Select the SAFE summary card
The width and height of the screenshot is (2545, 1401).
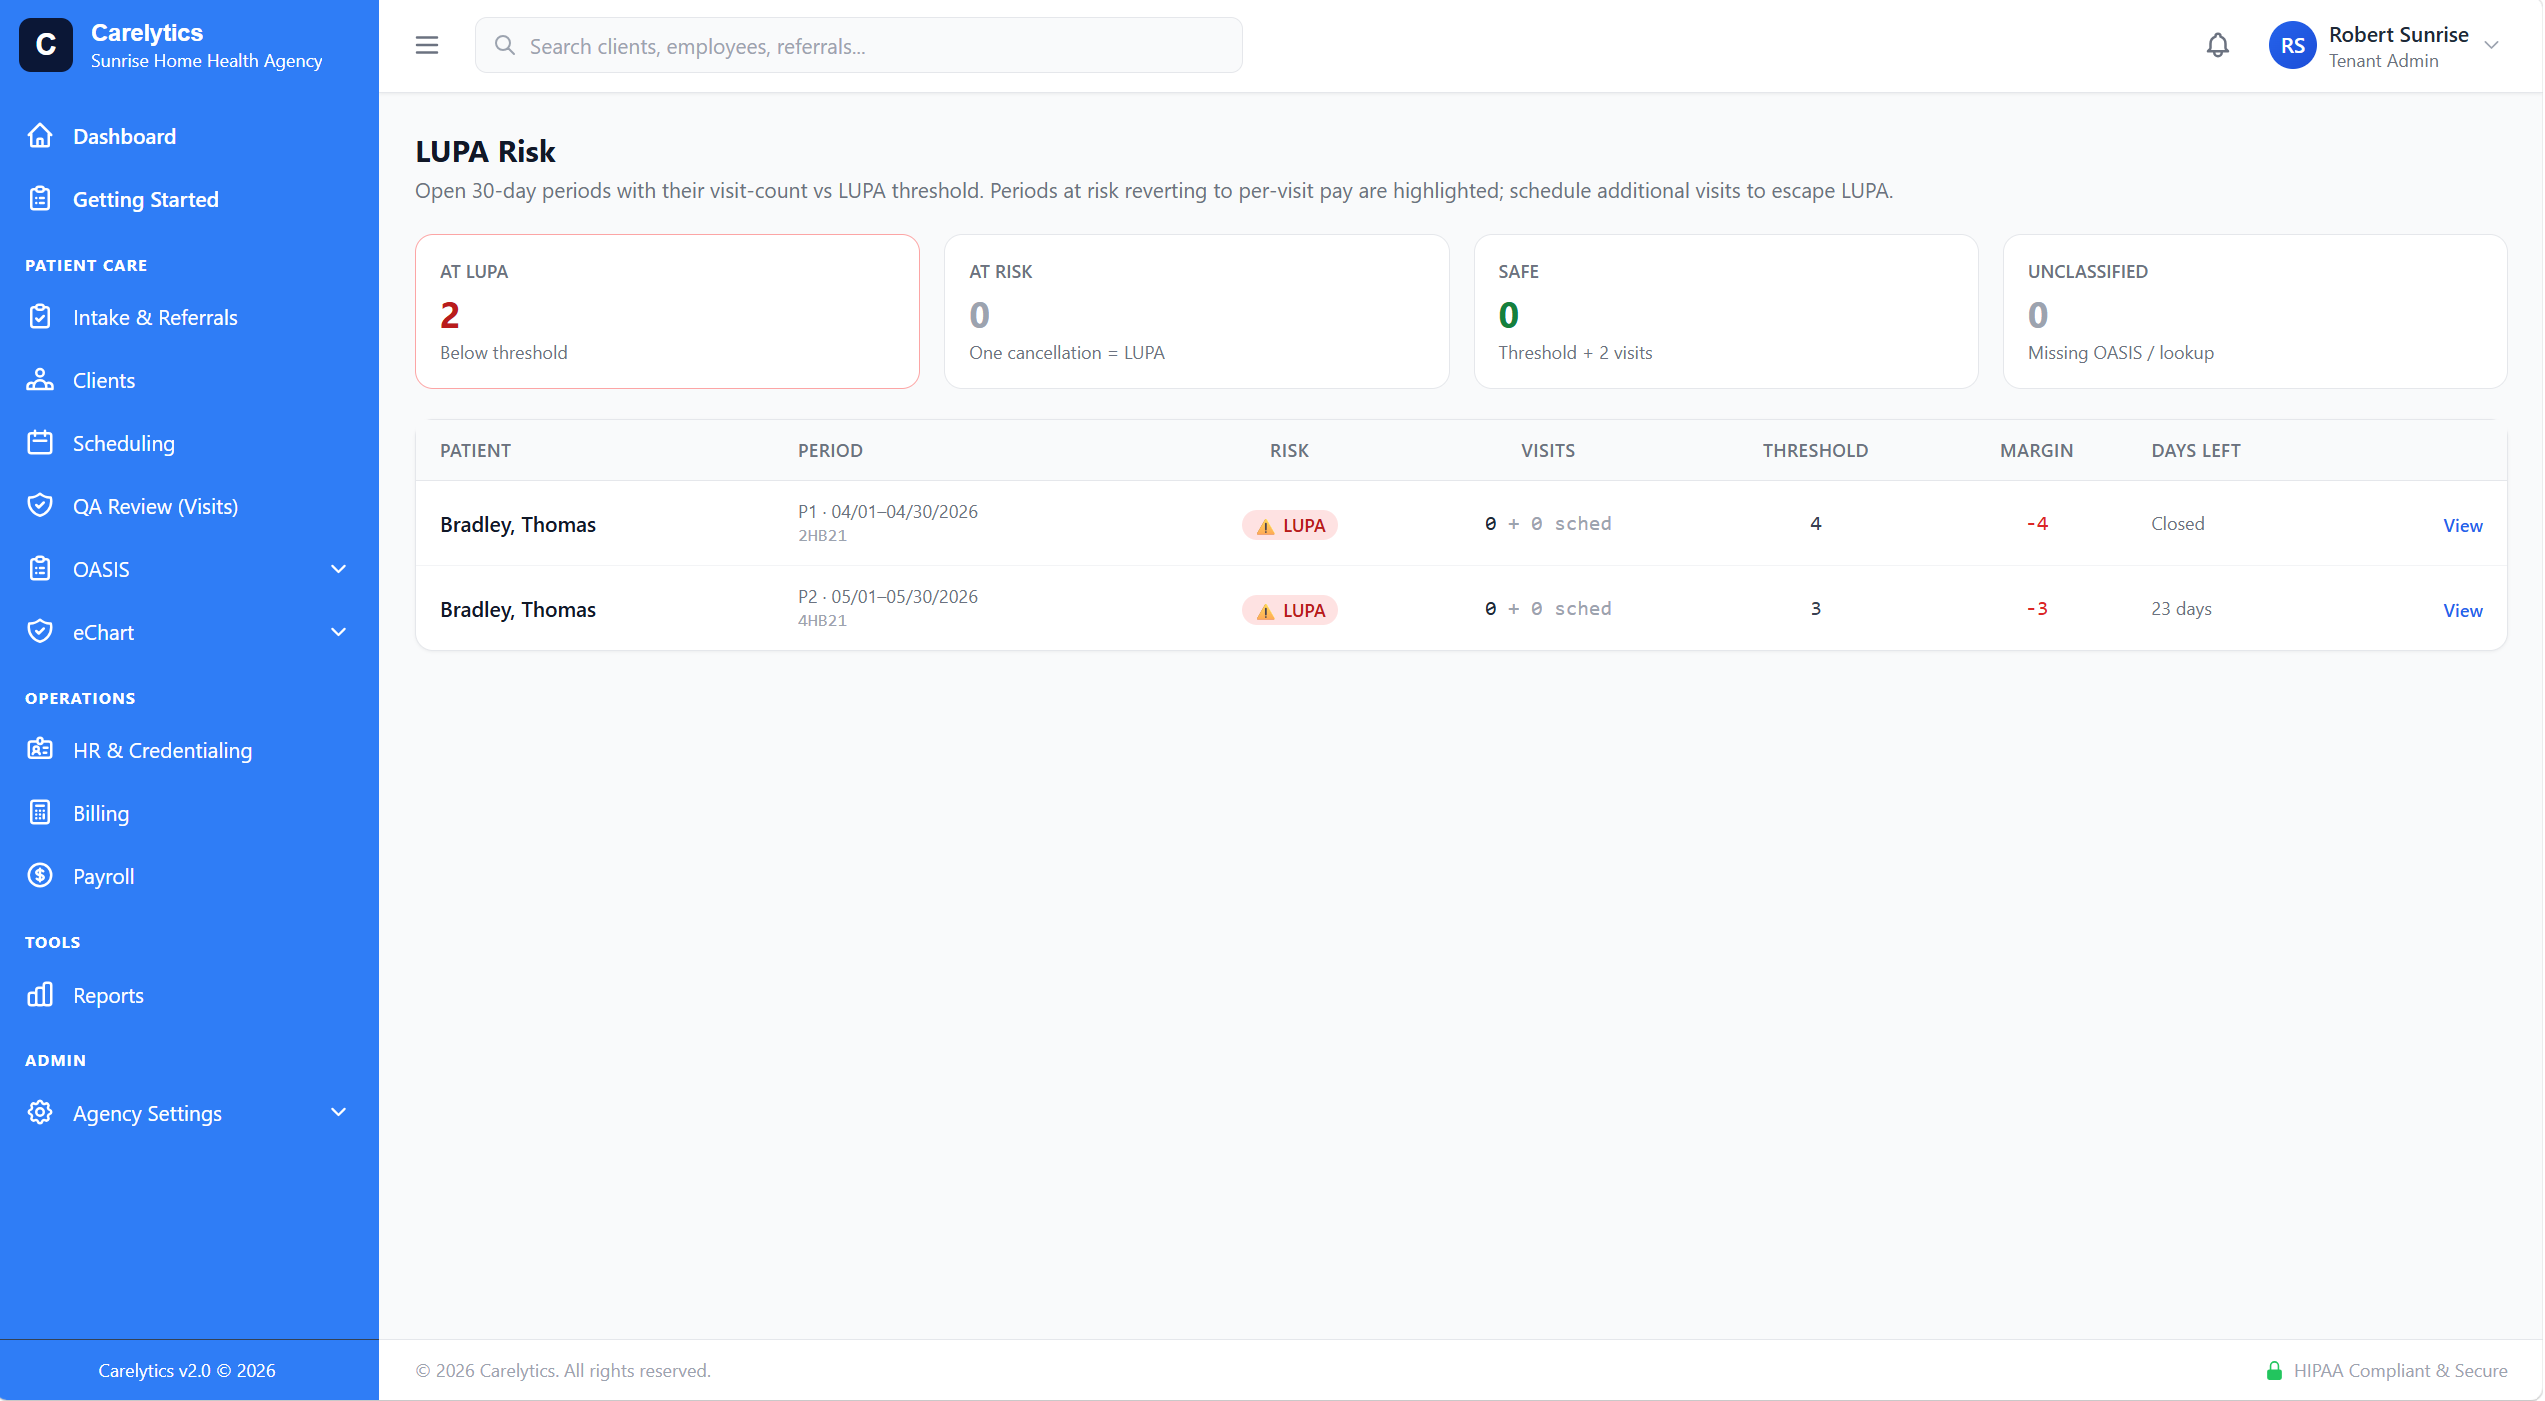(x=1726, y=311)
